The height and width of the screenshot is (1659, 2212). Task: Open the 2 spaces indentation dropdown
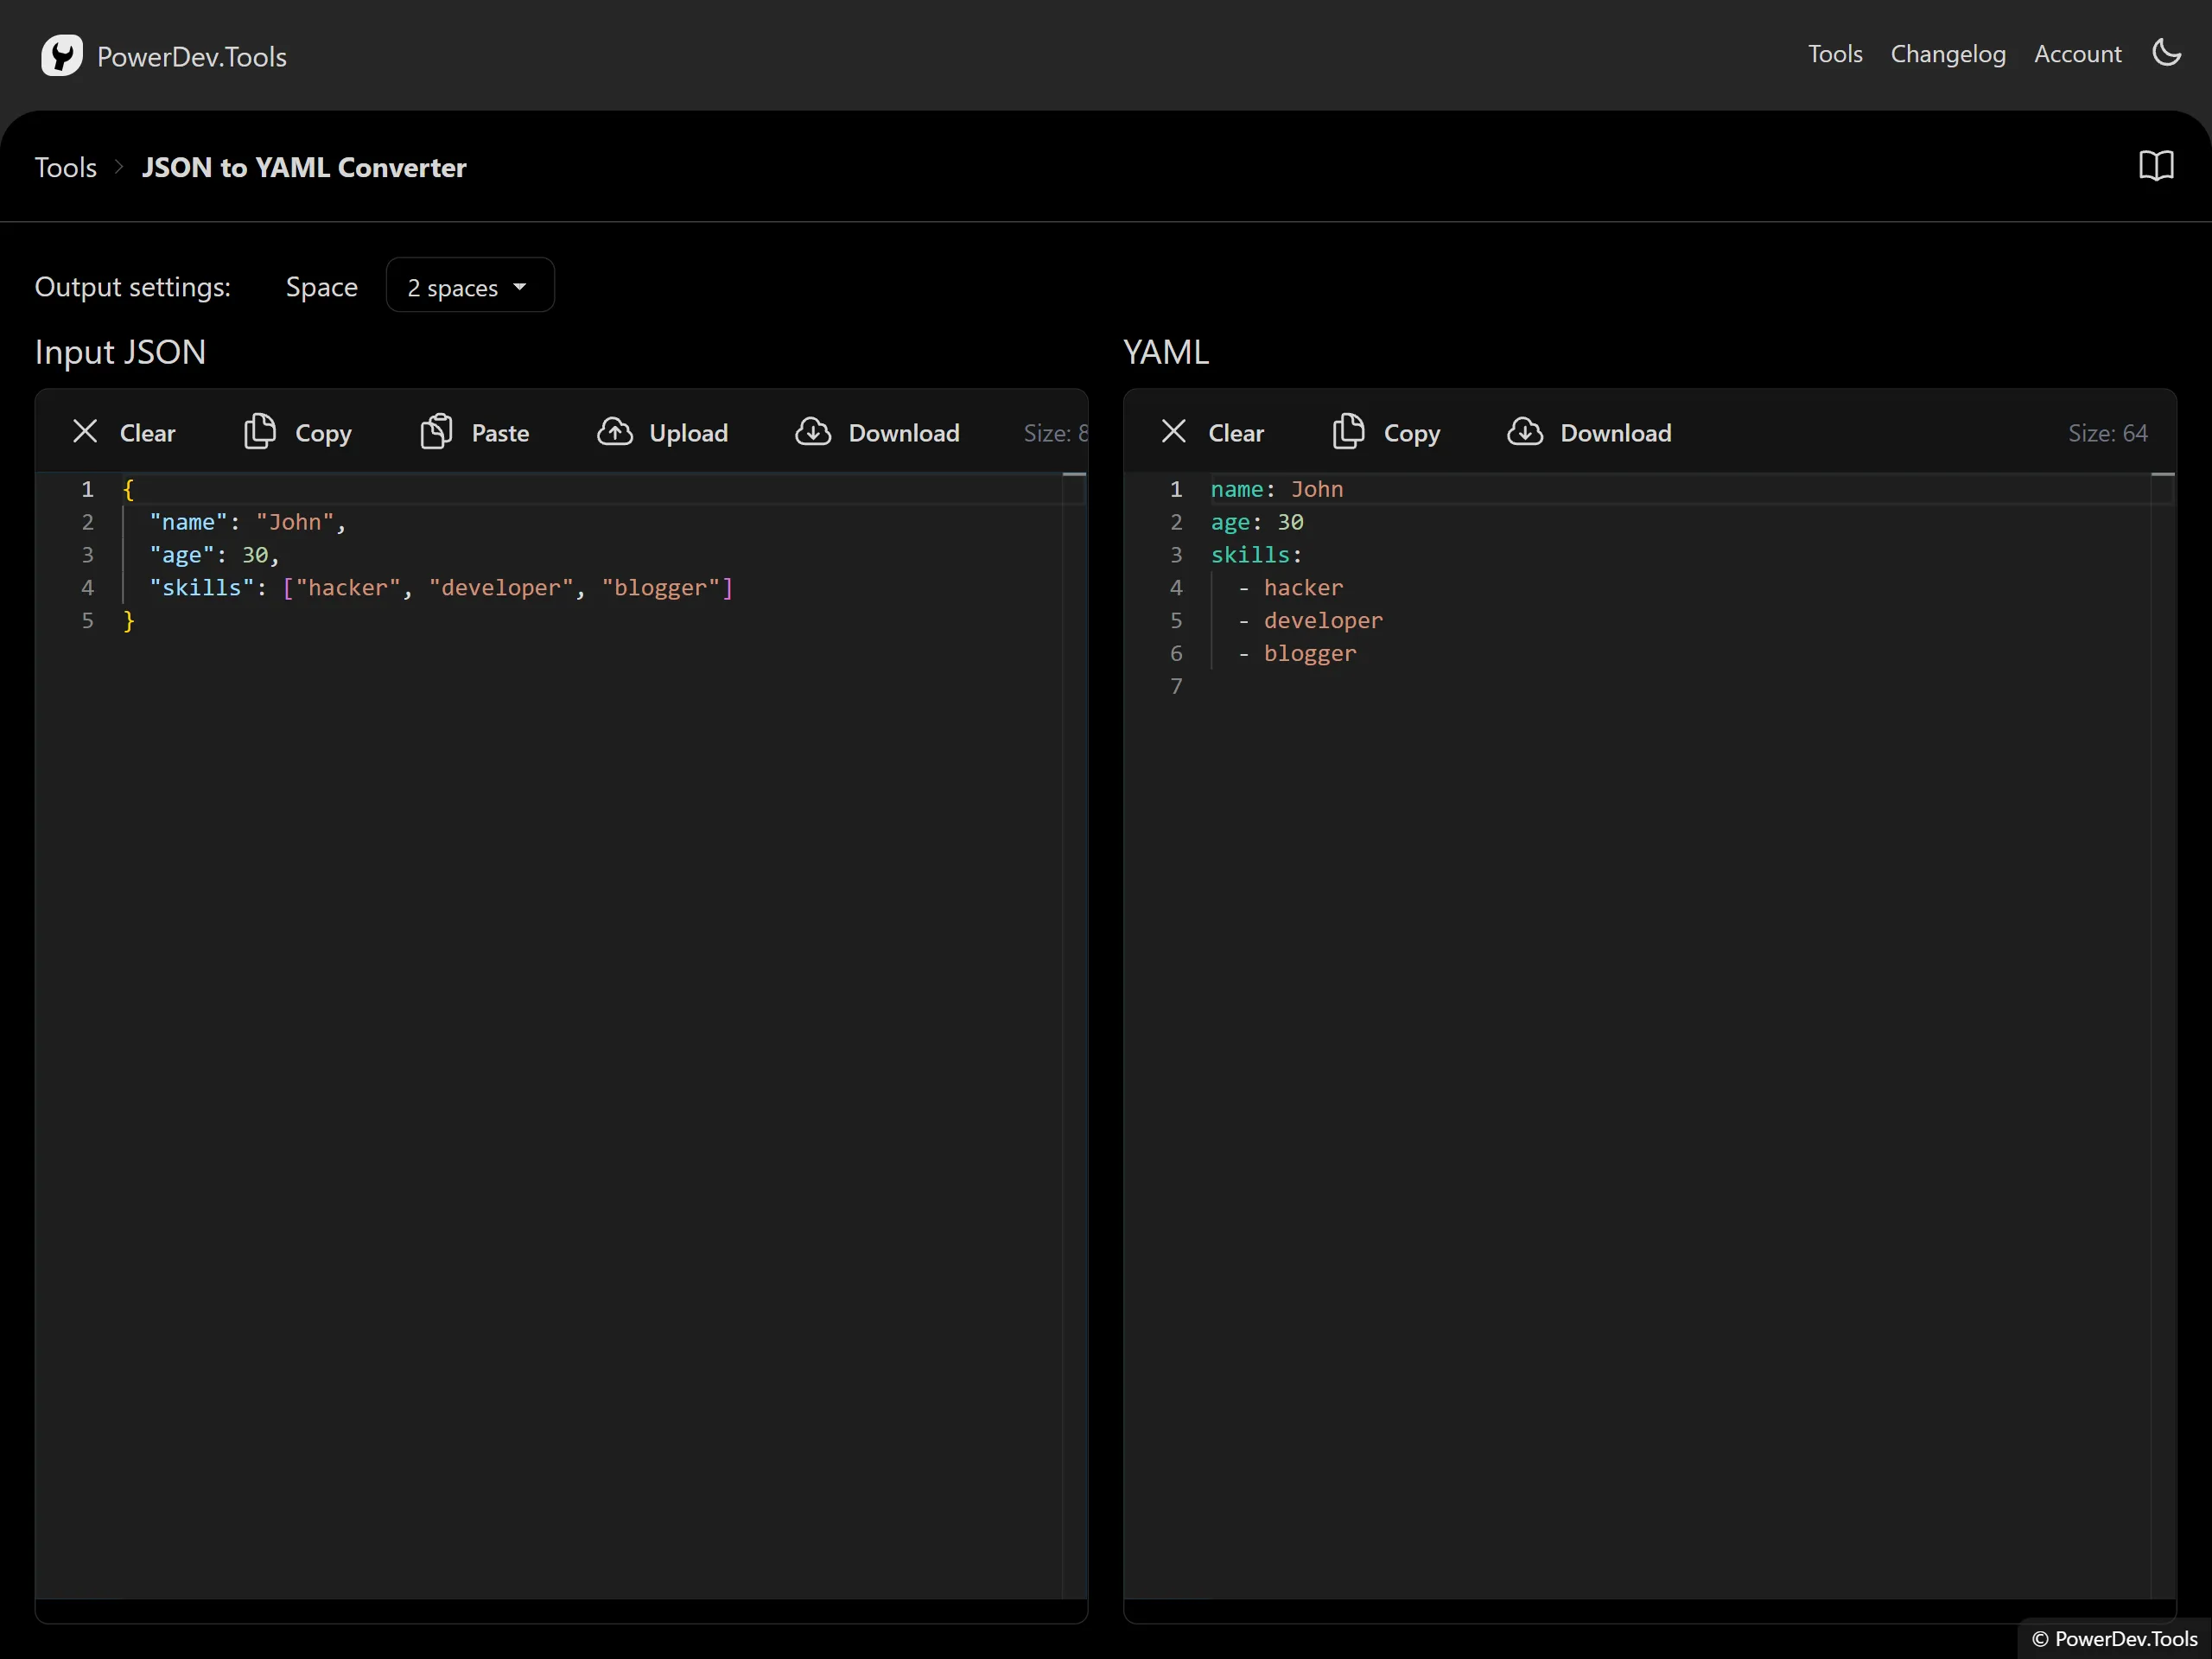470,287
